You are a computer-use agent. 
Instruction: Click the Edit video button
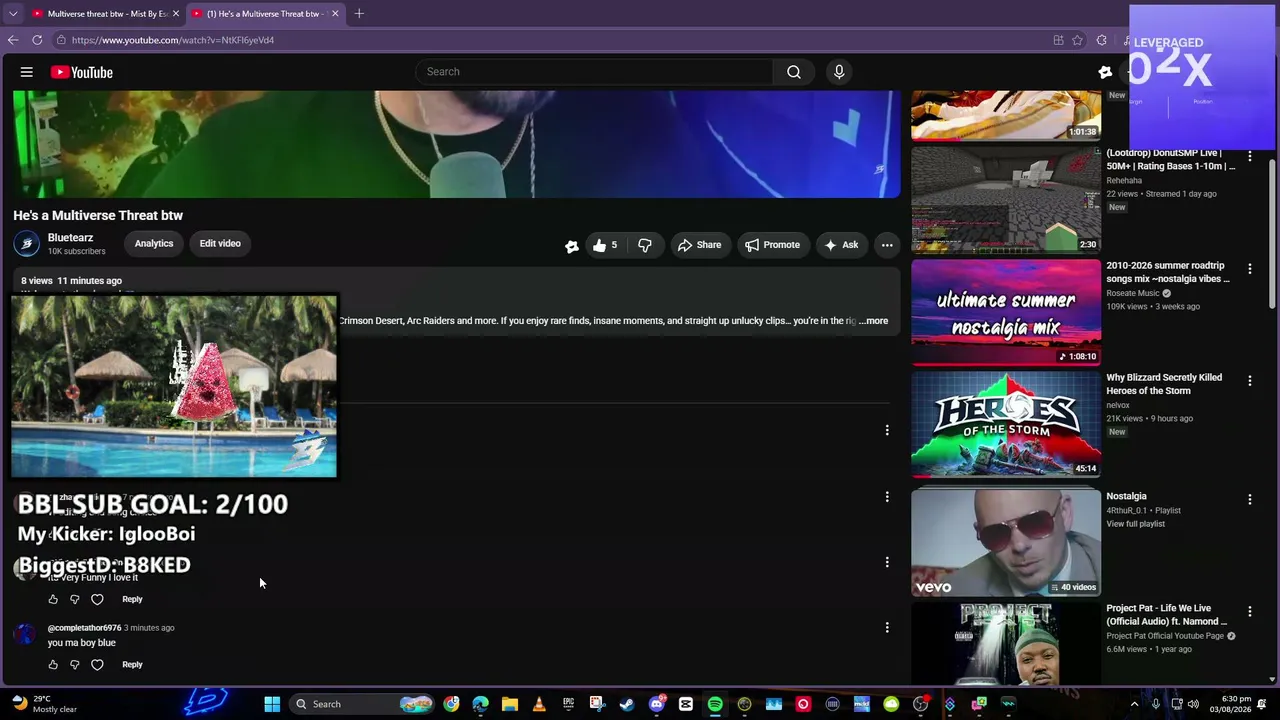click(220, 244)
